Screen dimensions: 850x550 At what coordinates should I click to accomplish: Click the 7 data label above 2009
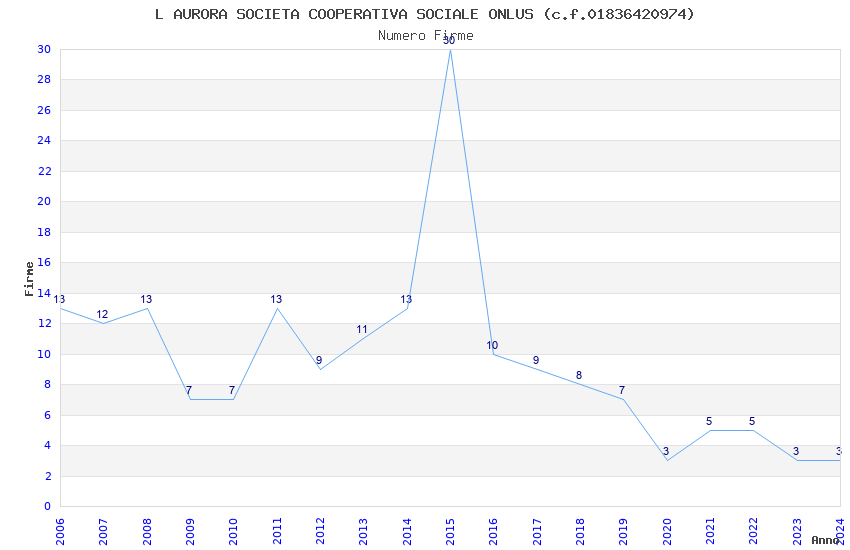click(189, 390)
